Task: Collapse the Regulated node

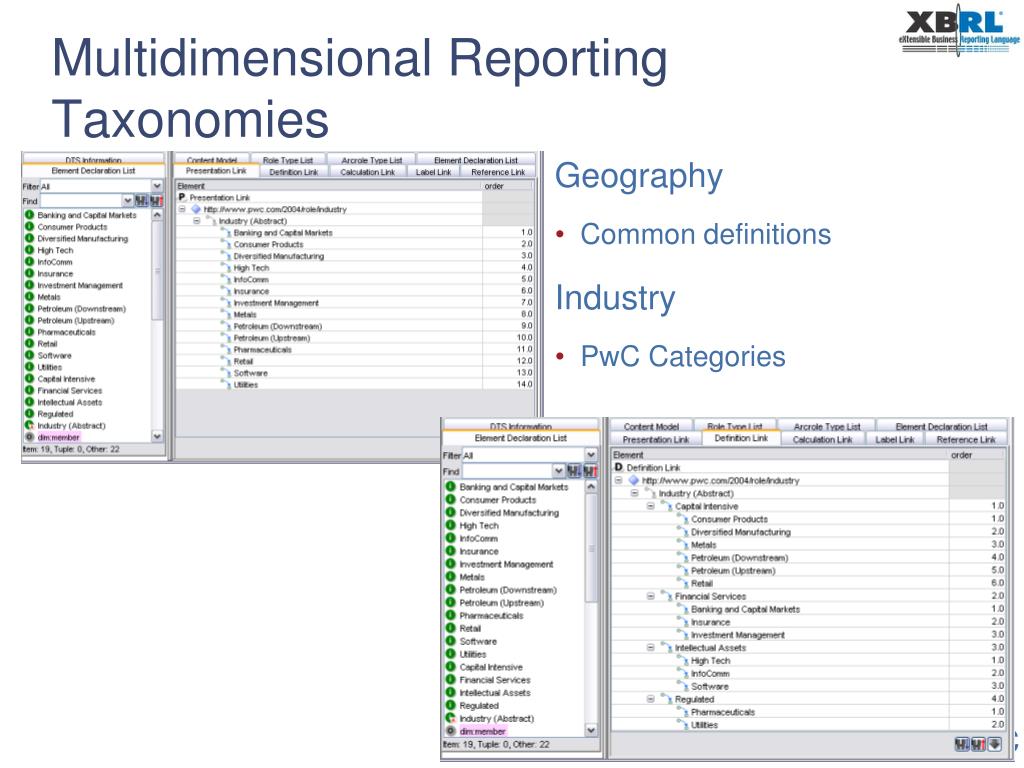Action: click(650, 699)
